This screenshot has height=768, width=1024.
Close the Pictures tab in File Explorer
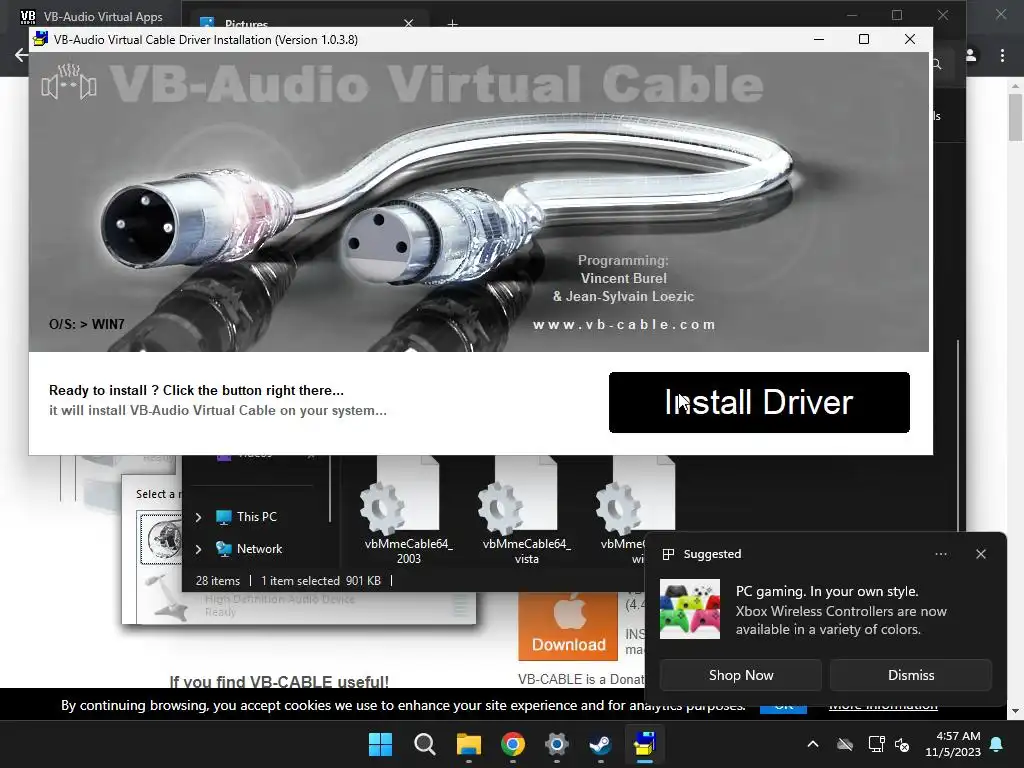[408, 23]
